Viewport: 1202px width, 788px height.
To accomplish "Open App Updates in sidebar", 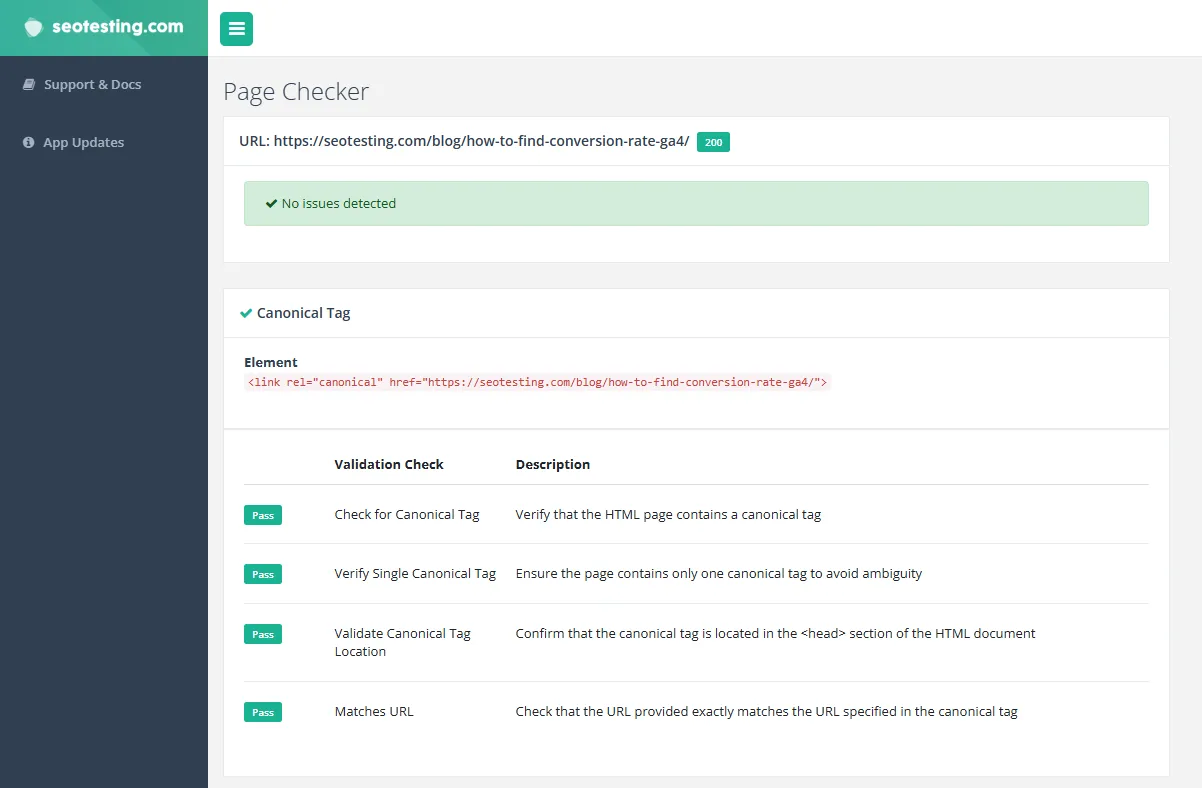I will (83, 143).
